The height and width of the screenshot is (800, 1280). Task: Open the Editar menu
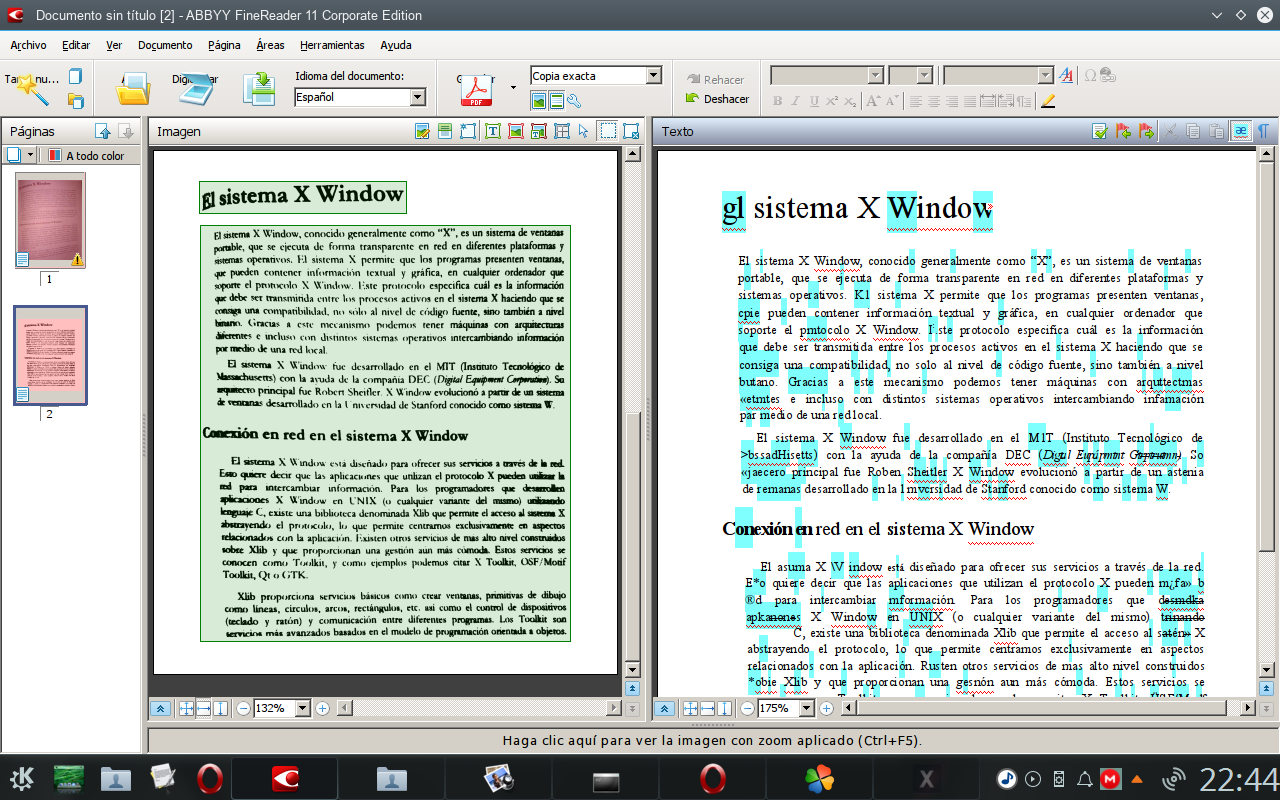pyautogui.click(x=76, y=45)
